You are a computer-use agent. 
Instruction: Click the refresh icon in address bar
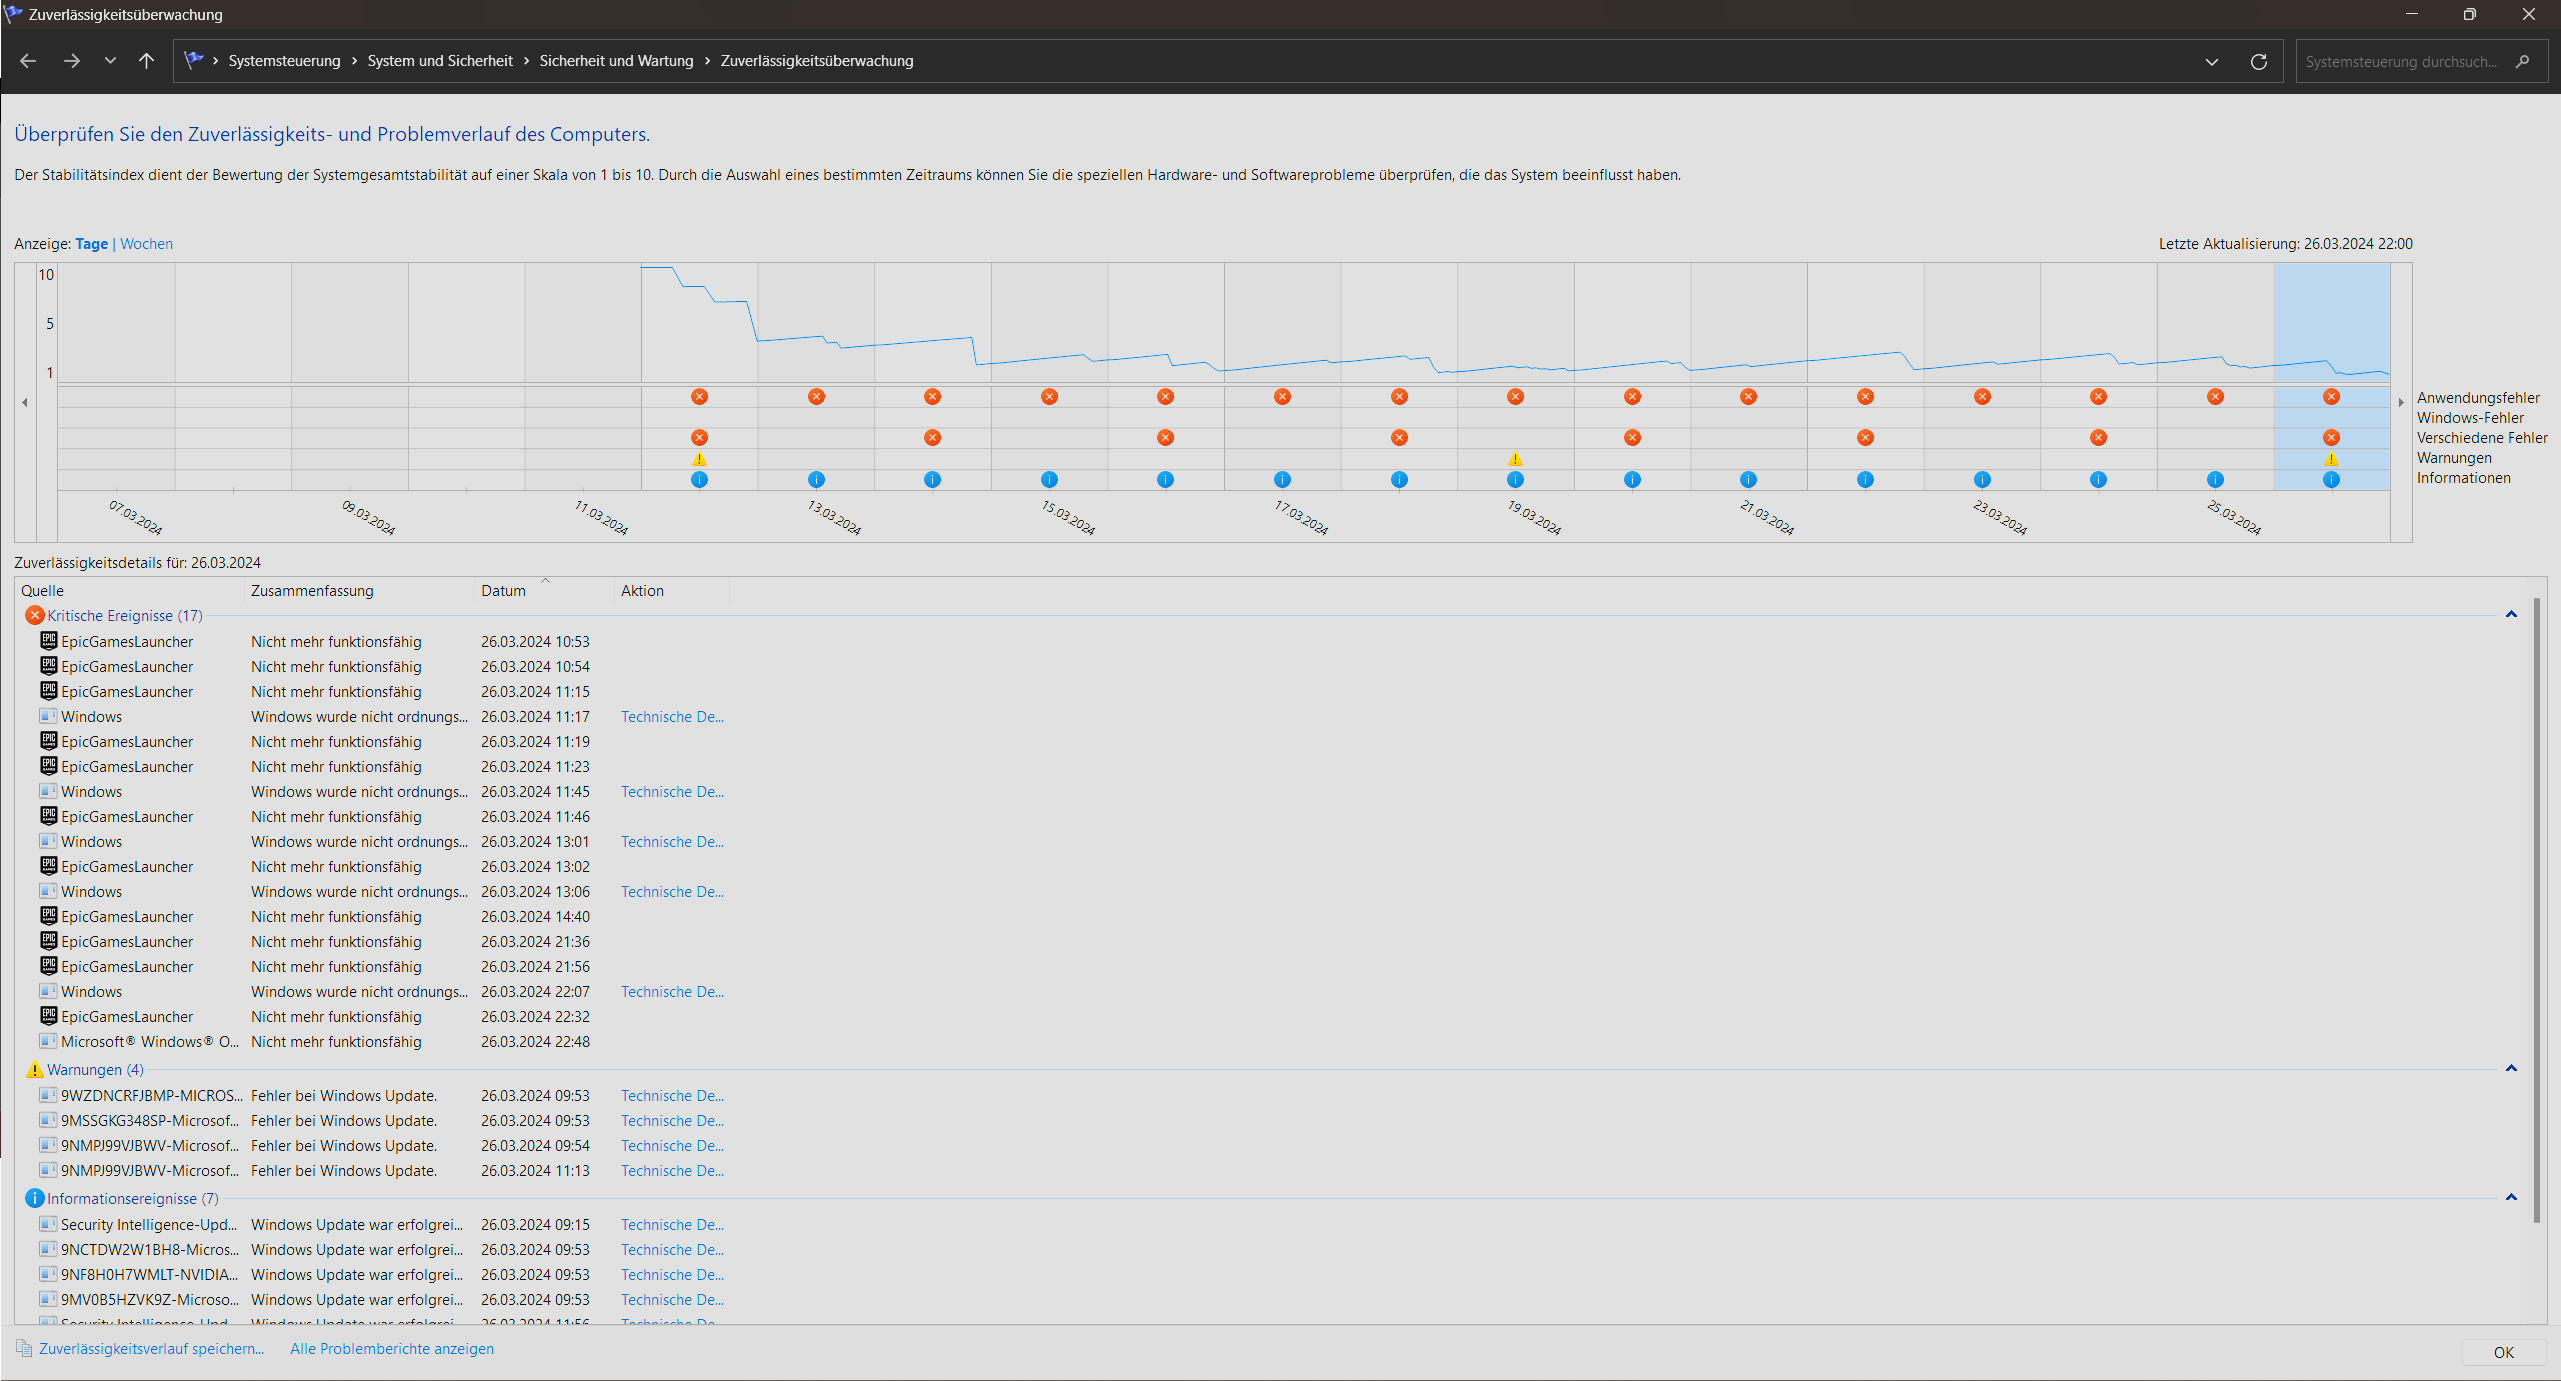[x=2258, y=62]
